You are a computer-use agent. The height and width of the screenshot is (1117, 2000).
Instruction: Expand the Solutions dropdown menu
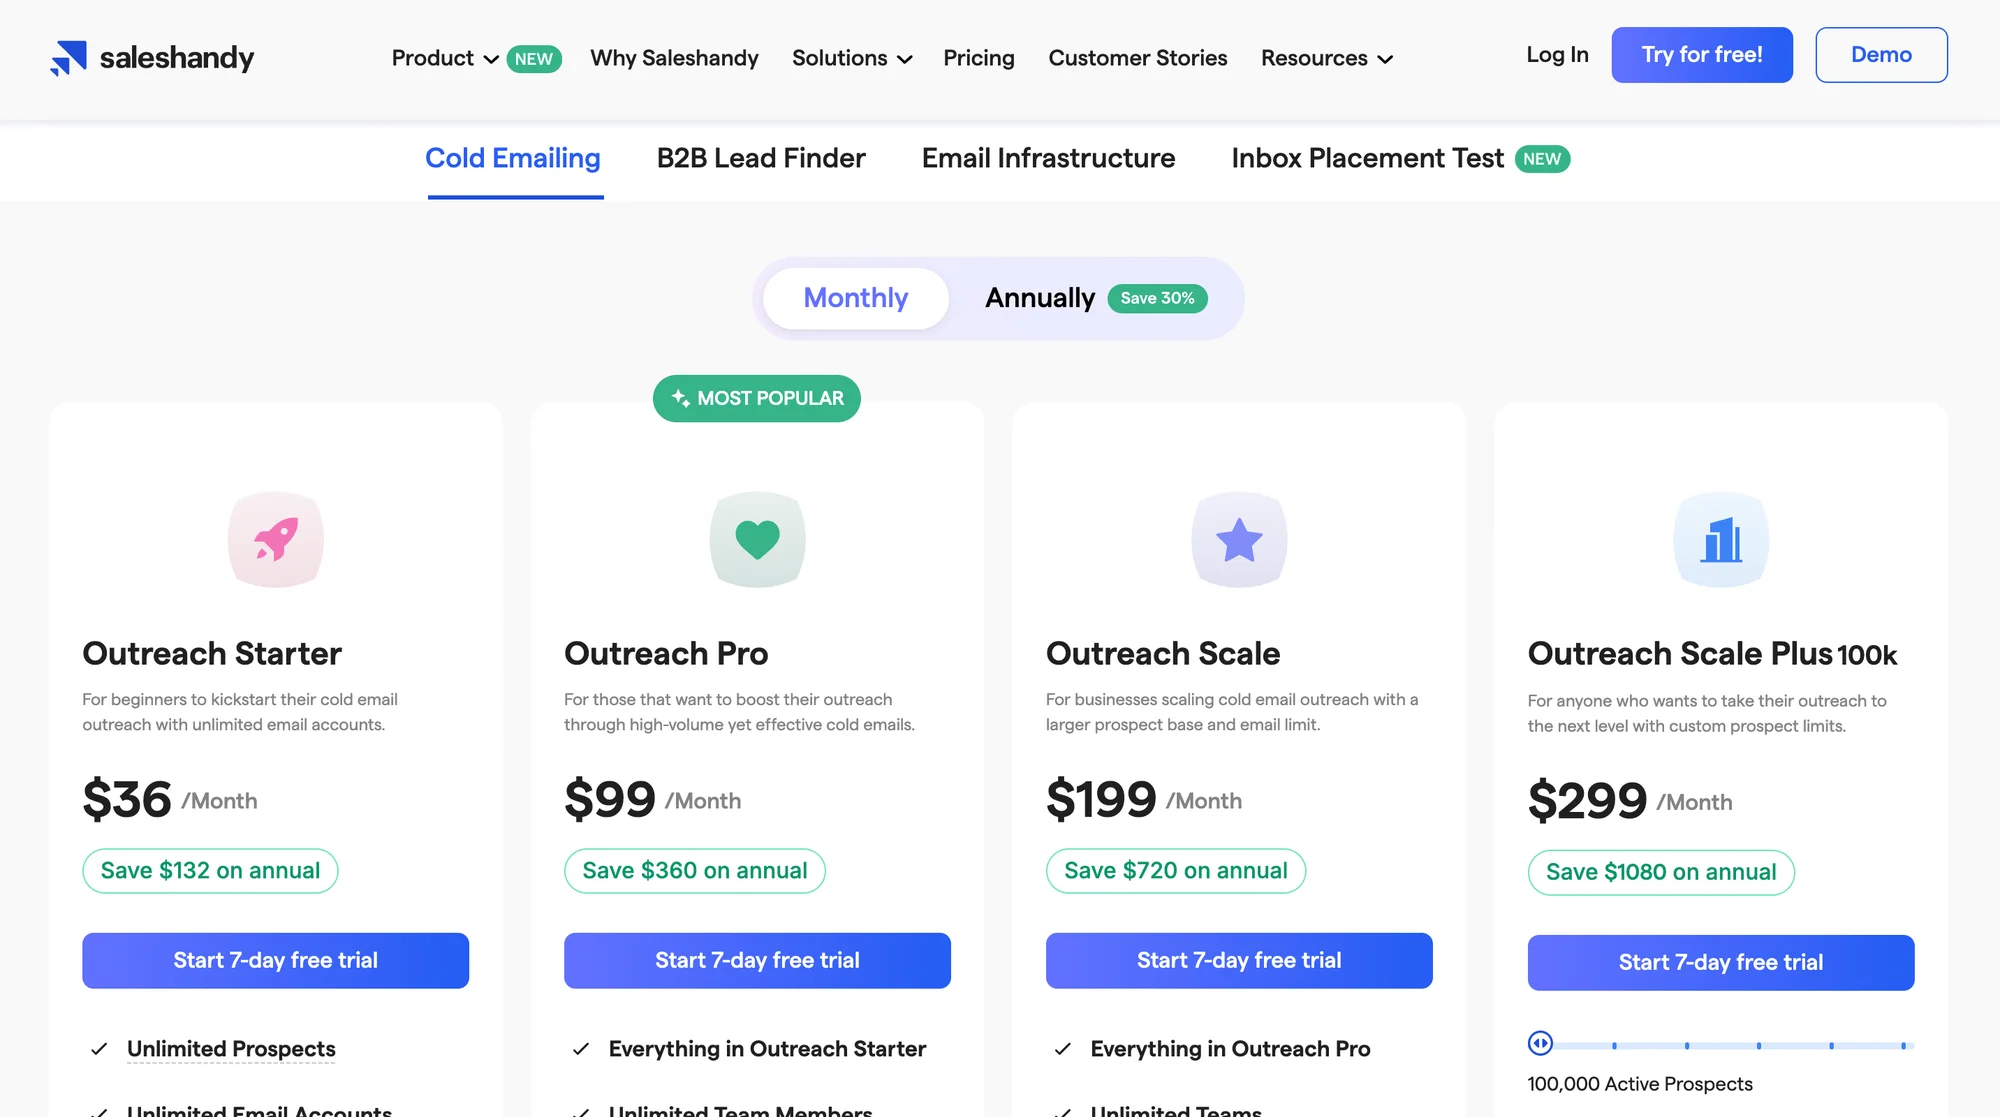click(852, 58)
